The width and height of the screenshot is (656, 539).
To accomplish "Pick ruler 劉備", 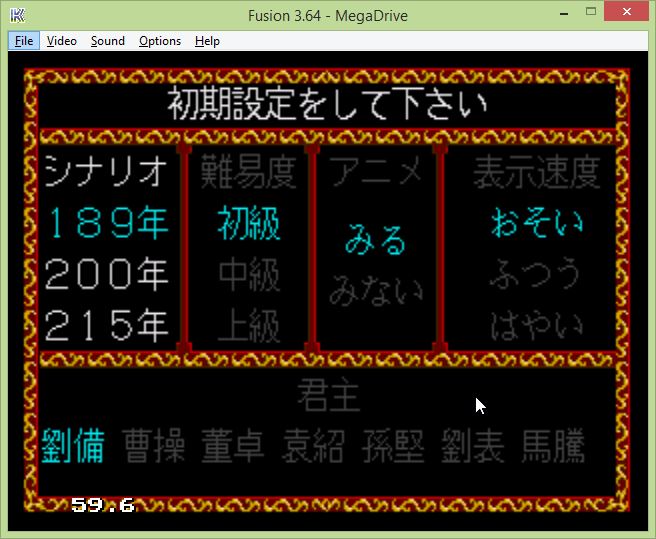I will pyautogui.click(x=73, y=445).
